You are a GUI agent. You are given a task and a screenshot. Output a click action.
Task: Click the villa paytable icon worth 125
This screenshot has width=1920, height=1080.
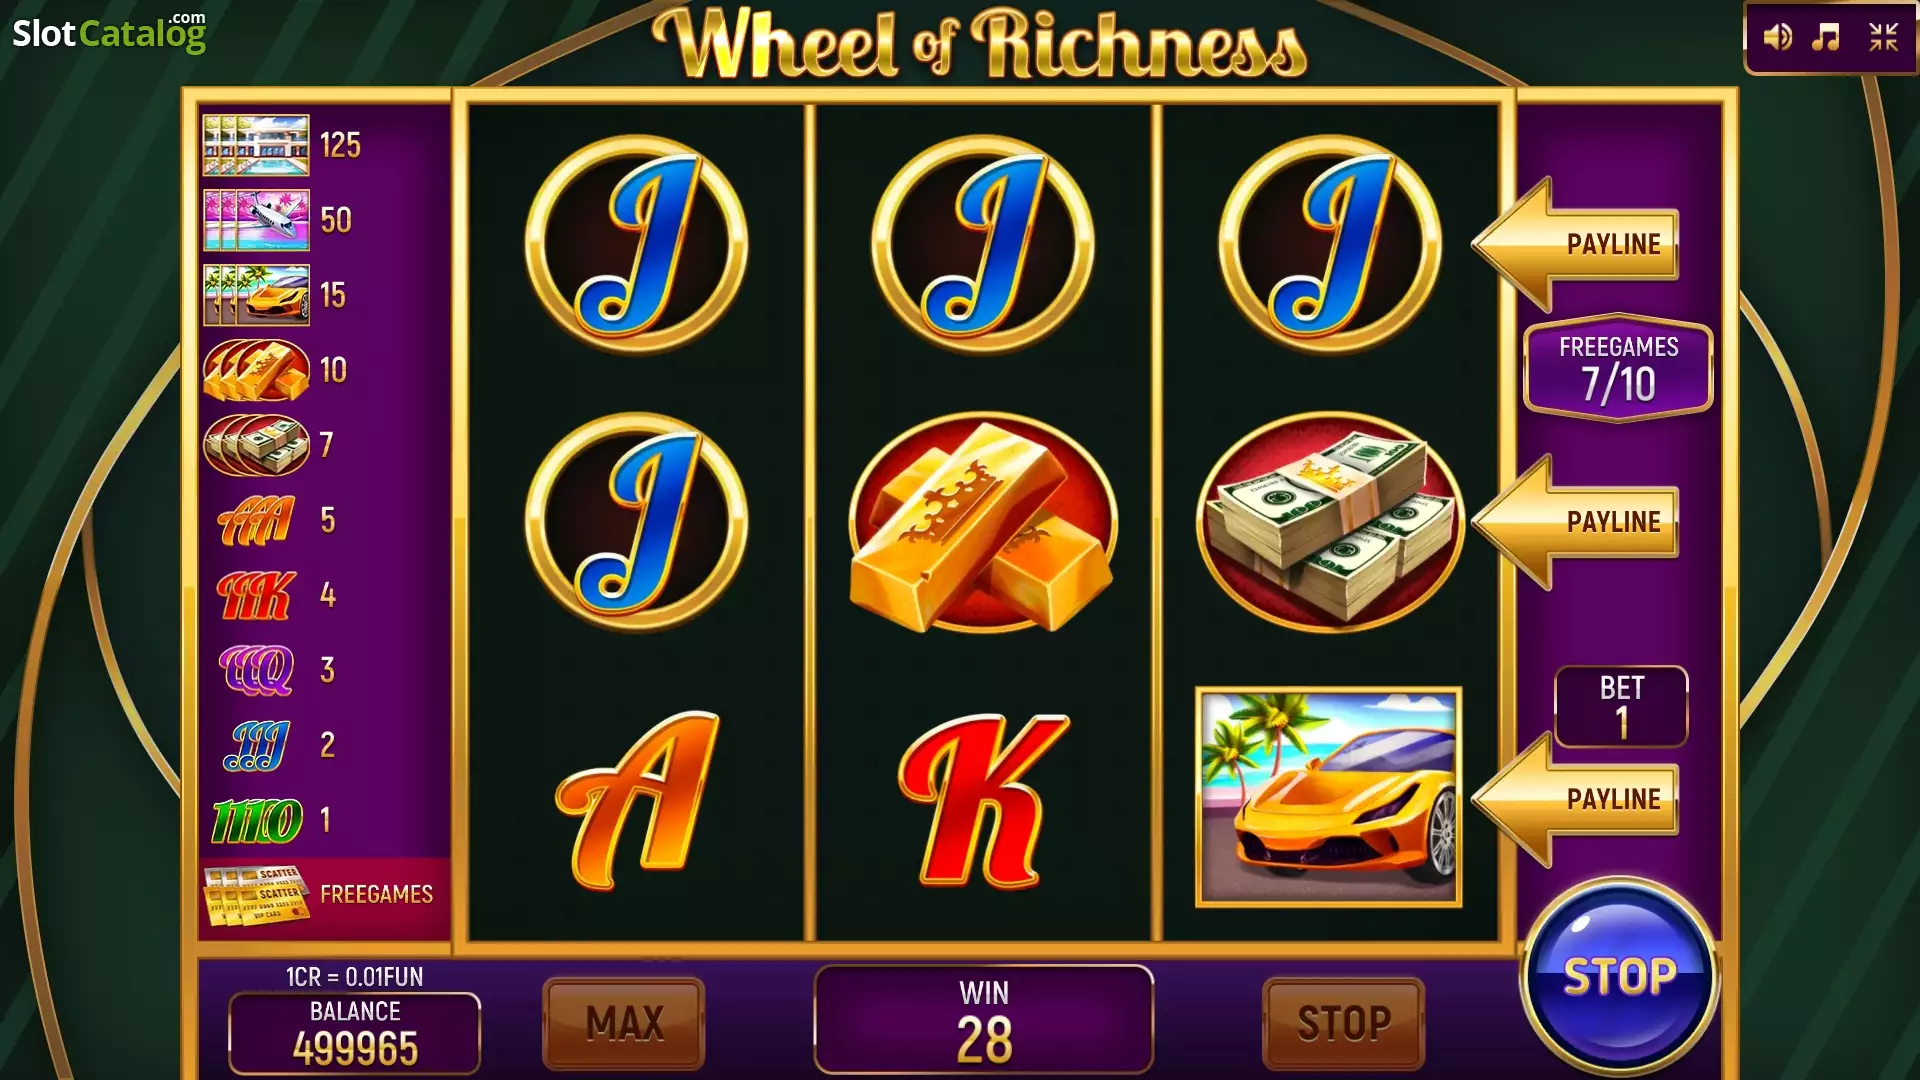click(x=256, y=145)
